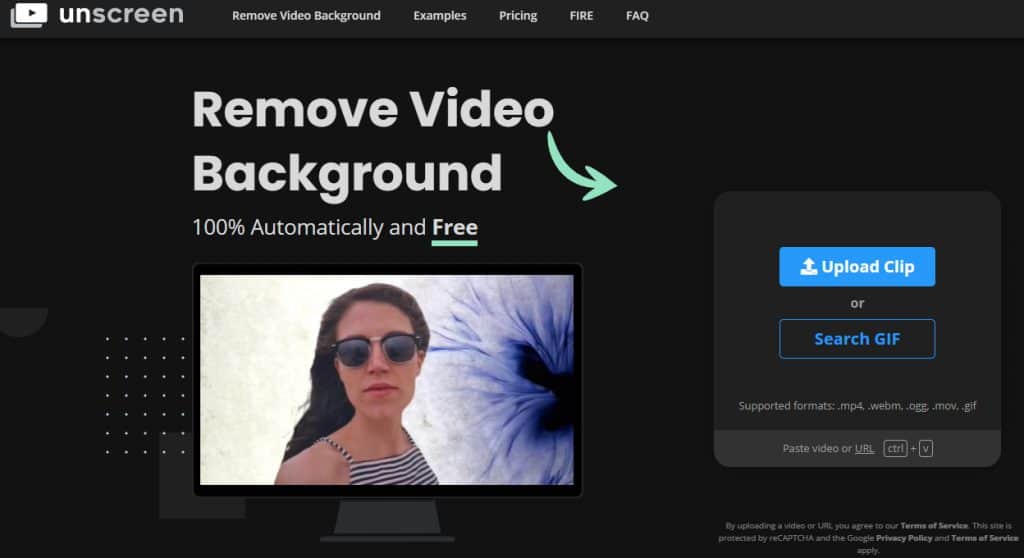Image resolution: width=1024 pixels, height=558 pixels.
Task: Open the FAQ nav item
Action: (x=637, y=16)
